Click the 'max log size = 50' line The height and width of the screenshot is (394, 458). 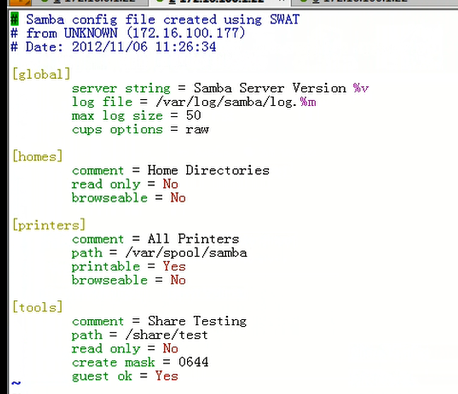[136, 116]
